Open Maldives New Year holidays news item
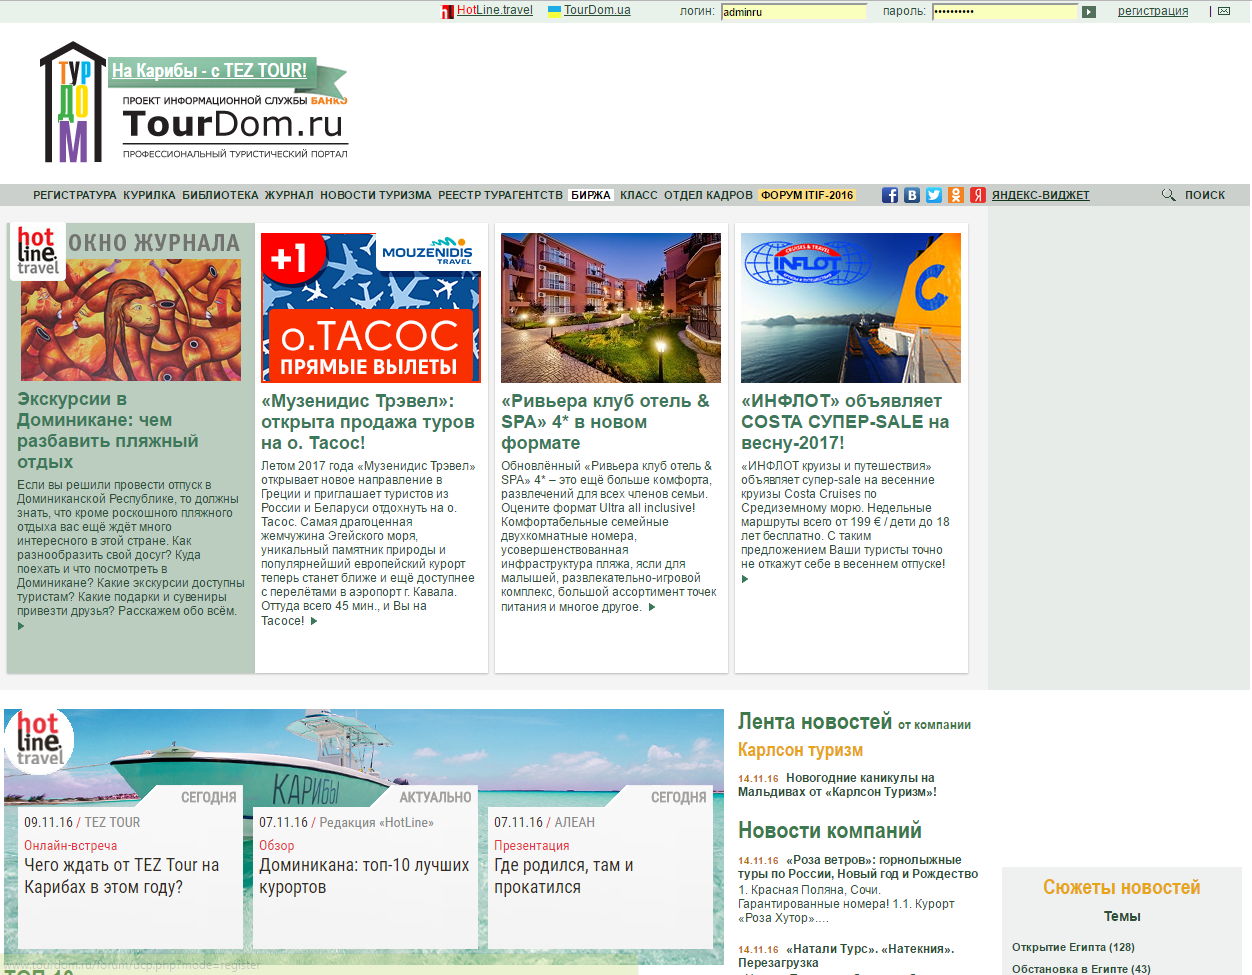Screen dimensions: 1252x975 point(837,785)
